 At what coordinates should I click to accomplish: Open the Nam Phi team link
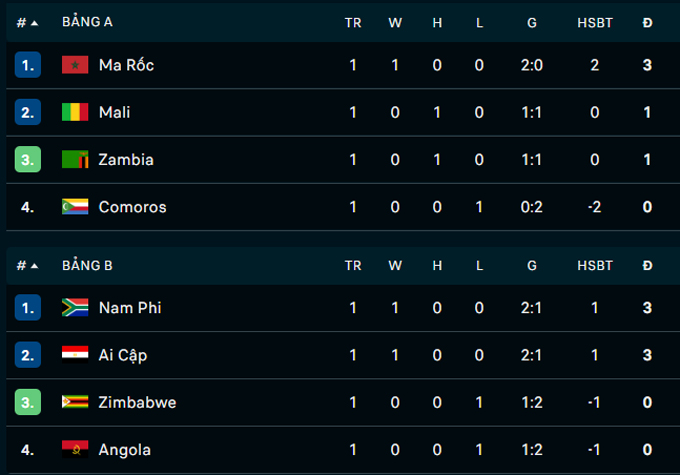(x=130, y=308)
